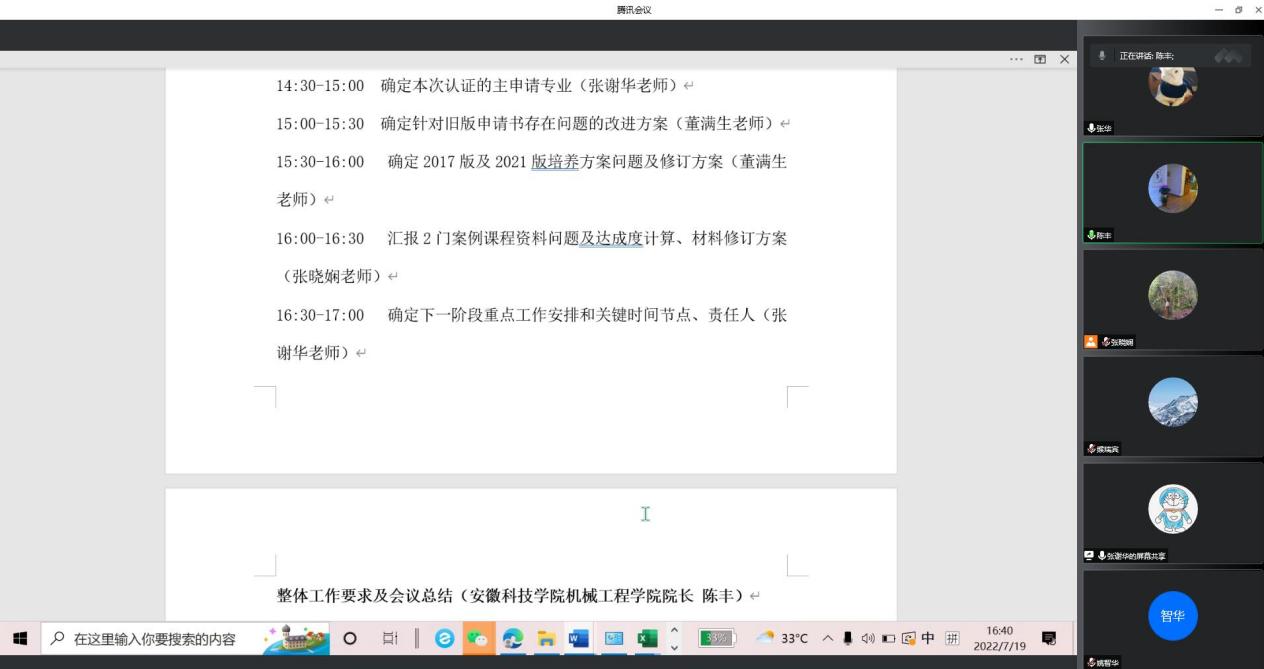
Task: Switch to Word in the taskbar
Action: (579, 639)
